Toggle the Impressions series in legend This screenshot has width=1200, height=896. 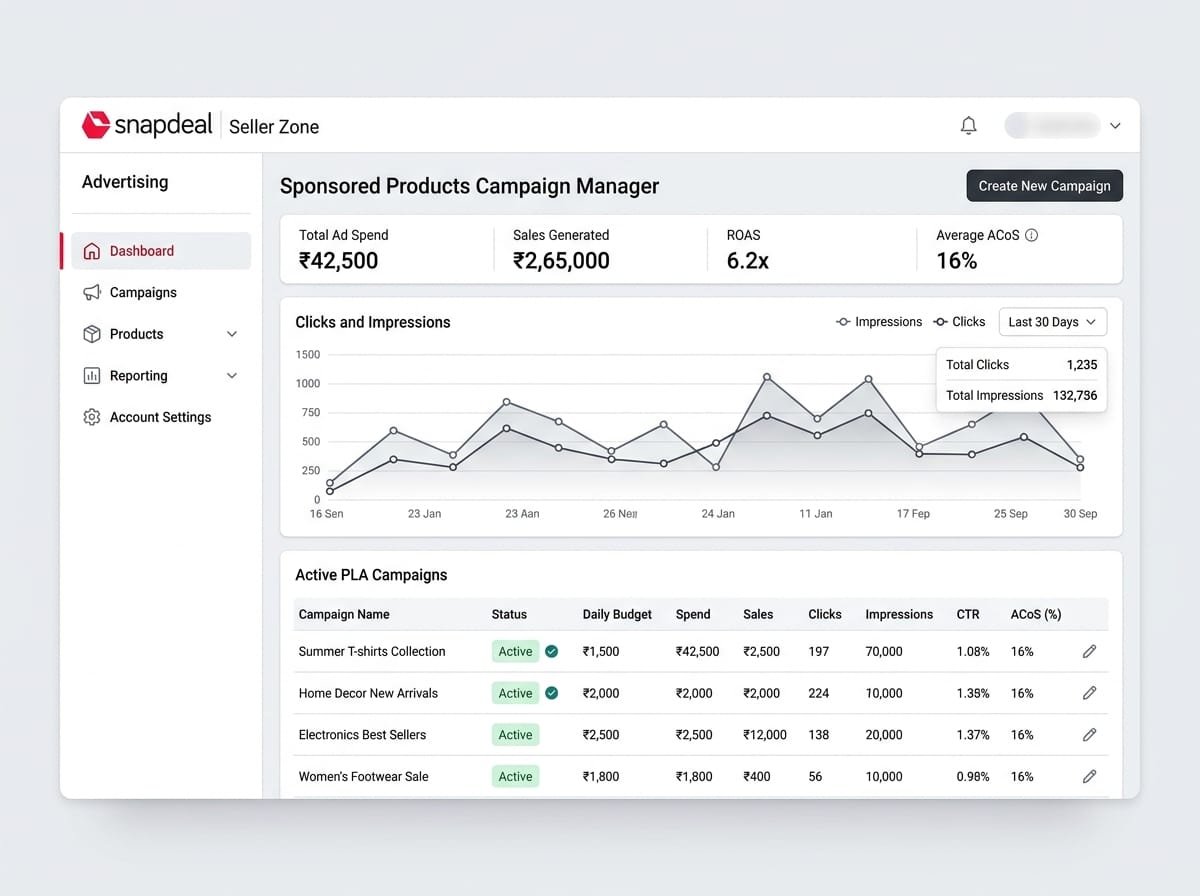pos(879,322)
